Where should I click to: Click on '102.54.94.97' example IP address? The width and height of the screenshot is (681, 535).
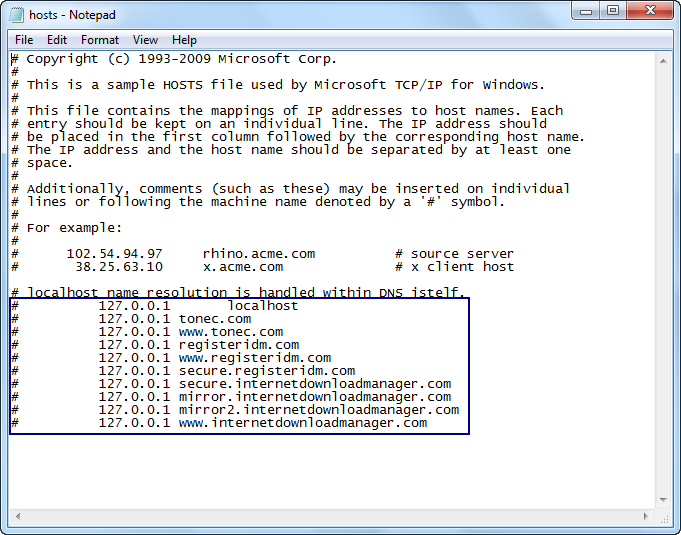(114, 254)
